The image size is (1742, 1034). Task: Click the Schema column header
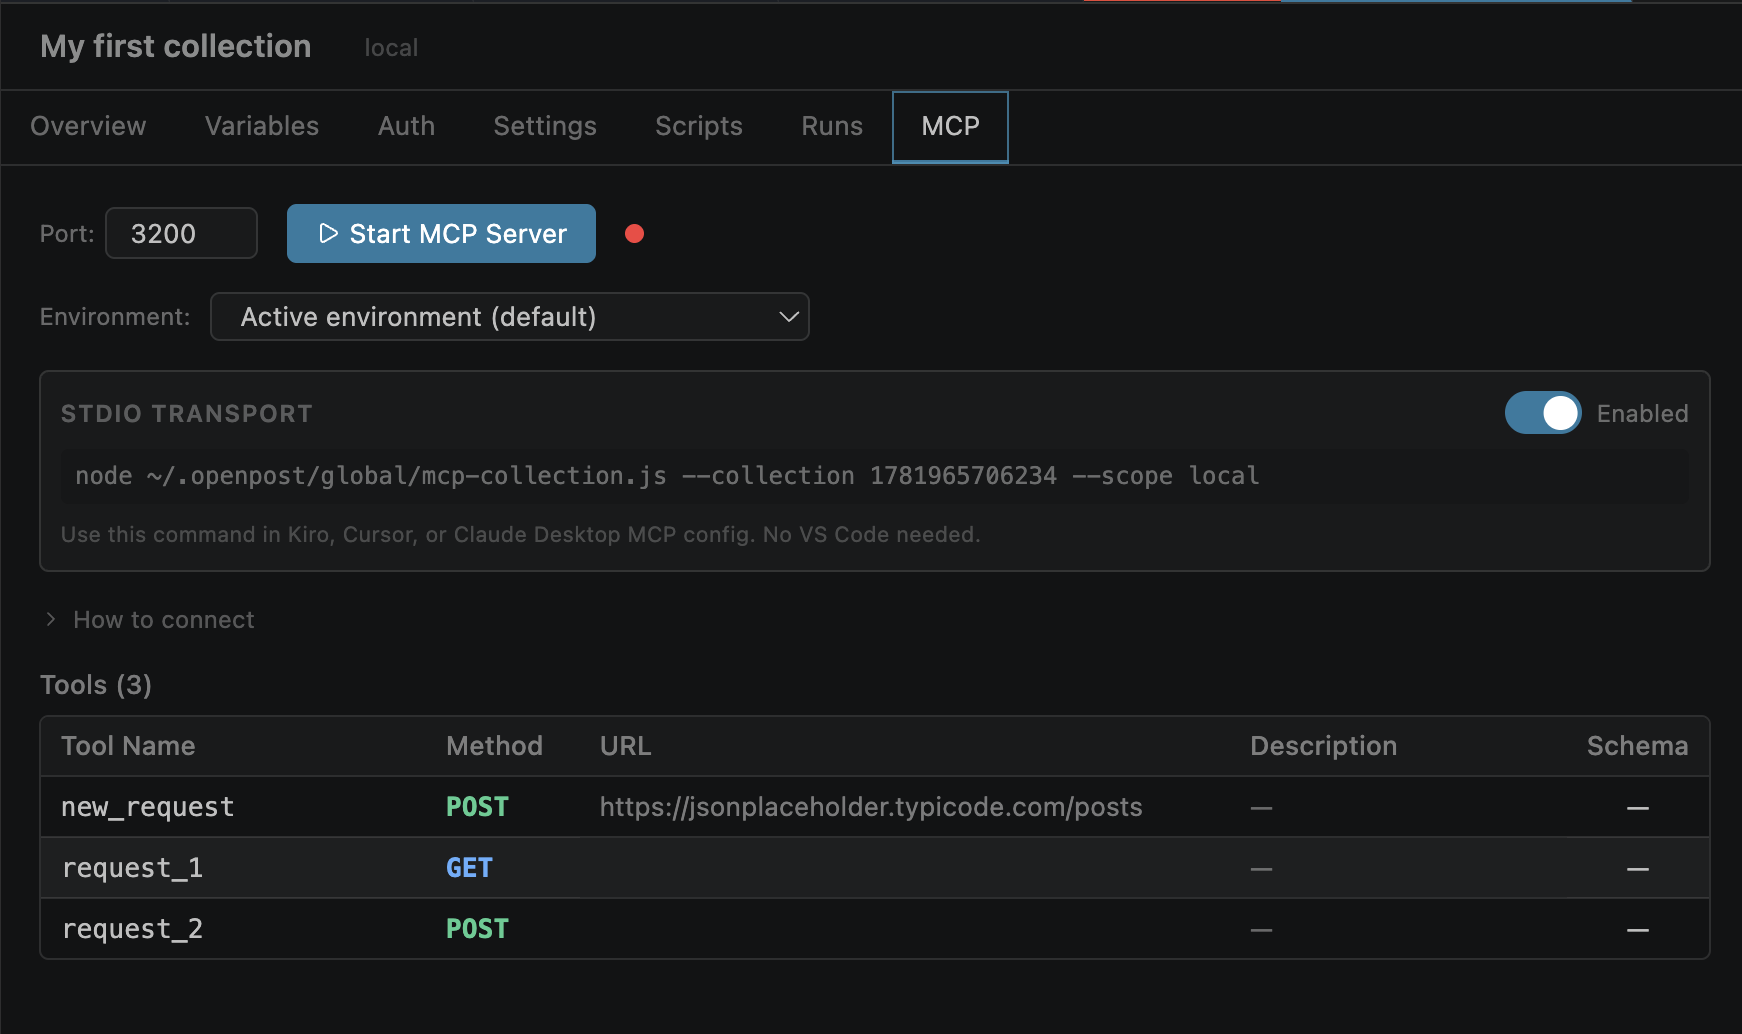click(1637, 746)
